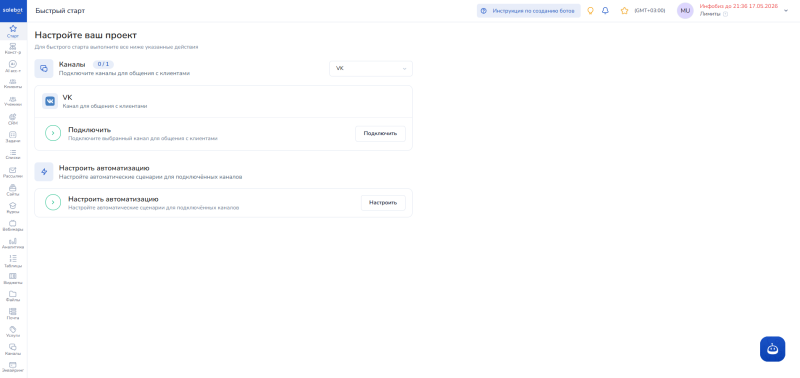This screenshot has width=800, height=378.
Task: Click the 0 / 1 channels counter badge
Action: (103, 64)
